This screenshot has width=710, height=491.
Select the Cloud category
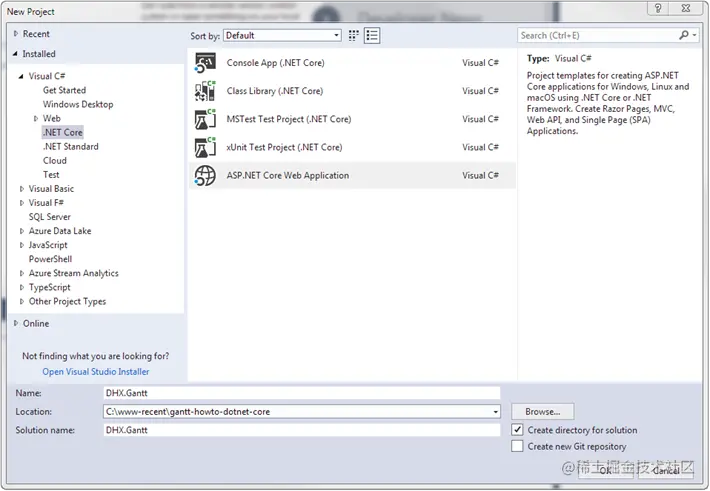[x=55, y=160]
